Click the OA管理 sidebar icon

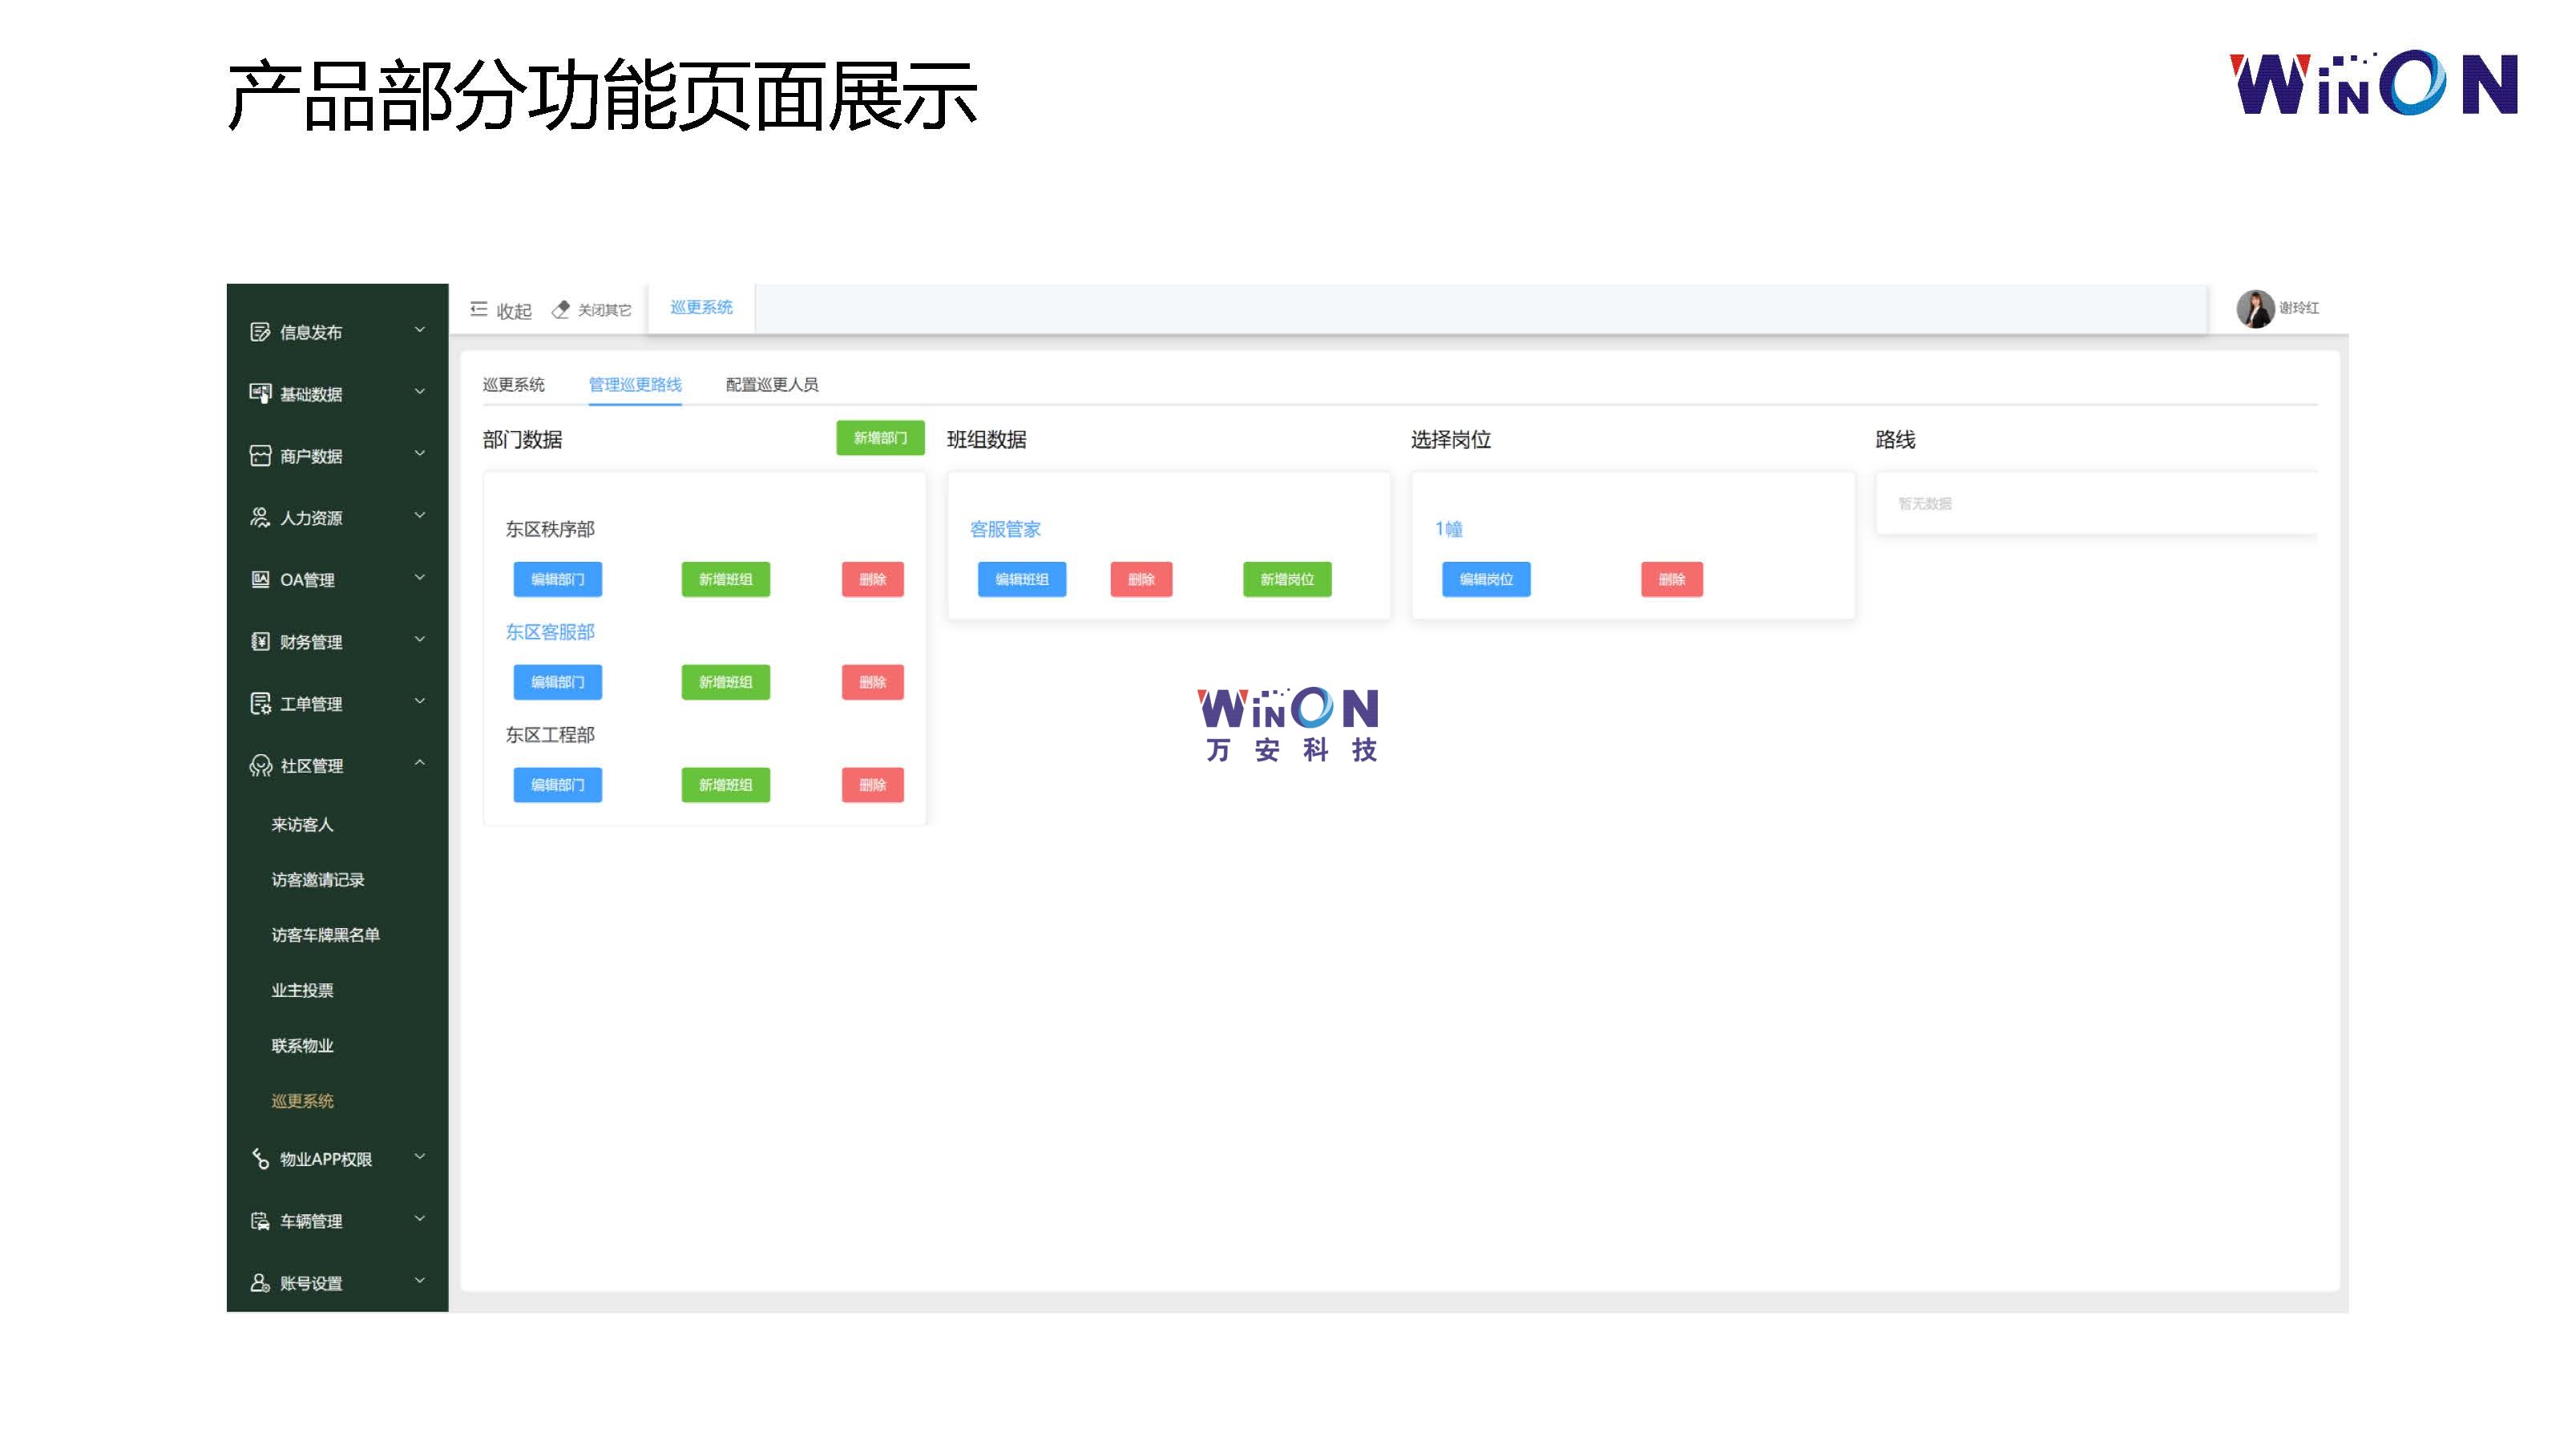point(260,580)
